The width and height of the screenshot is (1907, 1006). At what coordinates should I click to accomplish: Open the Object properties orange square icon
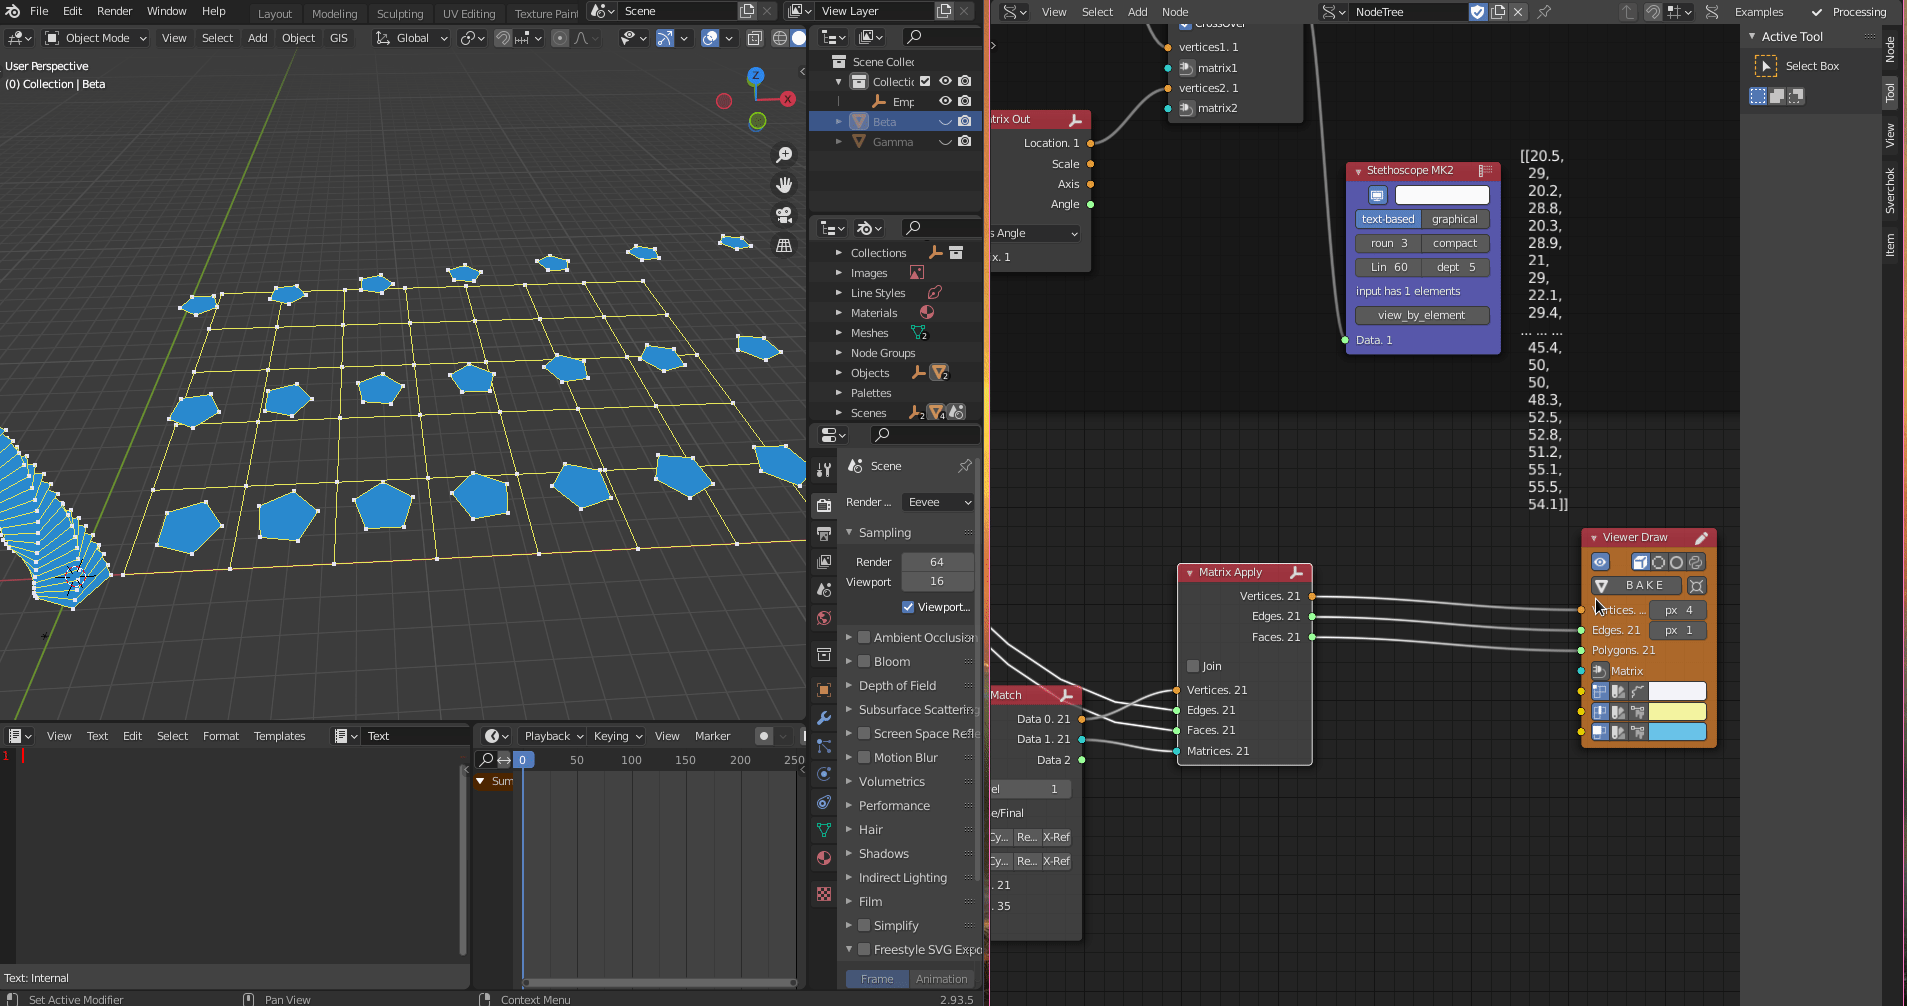tap(824, 690)
